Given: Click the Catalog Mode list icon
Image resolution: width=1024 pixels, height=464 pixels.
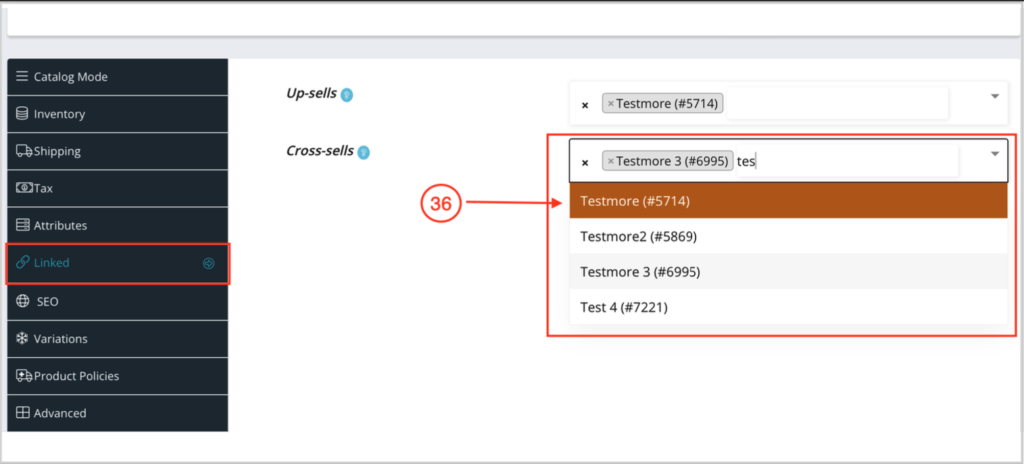Looking at the screenshot, I should [x=22, y=77].
